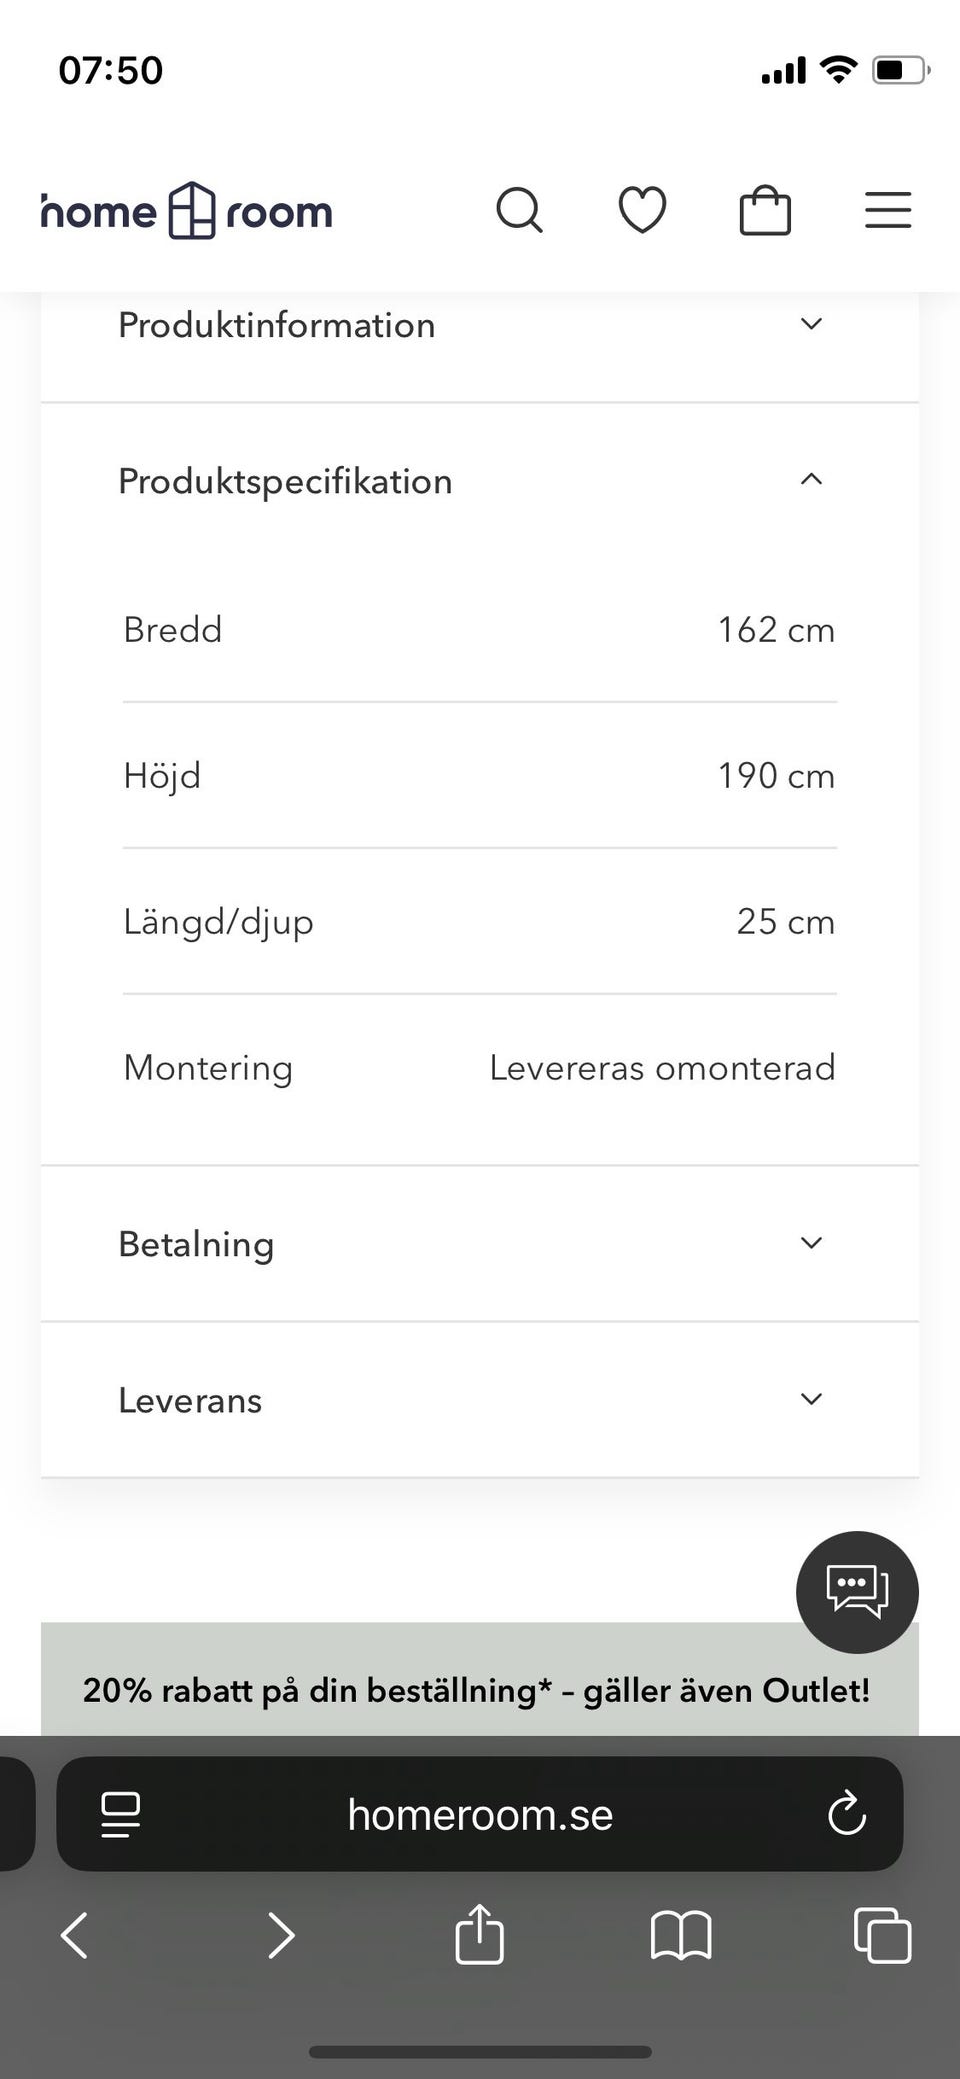Image resolution: width=960 pixels, height=2079 pixels.
Task: Tap the homeroom logo
Action: pyautogui.click(x=187, y=211)
